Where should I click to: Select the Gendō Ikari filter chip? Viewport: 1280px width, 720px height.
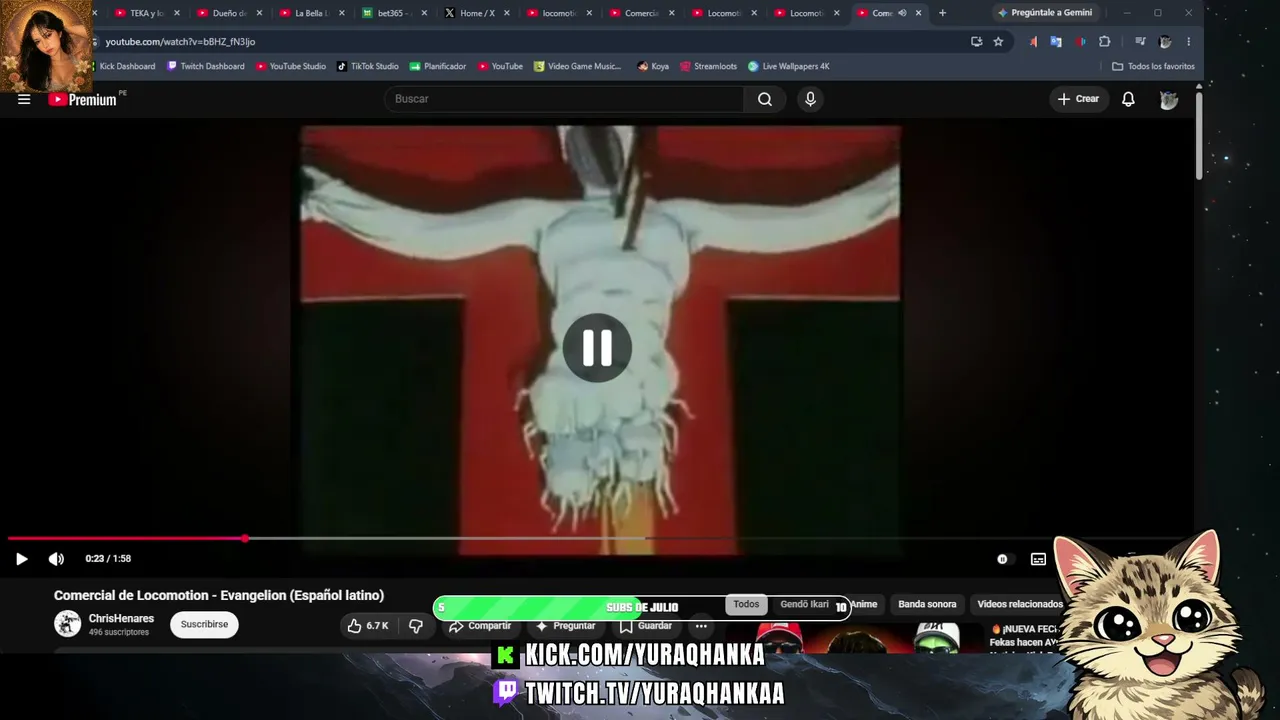(x=804, y=604)
